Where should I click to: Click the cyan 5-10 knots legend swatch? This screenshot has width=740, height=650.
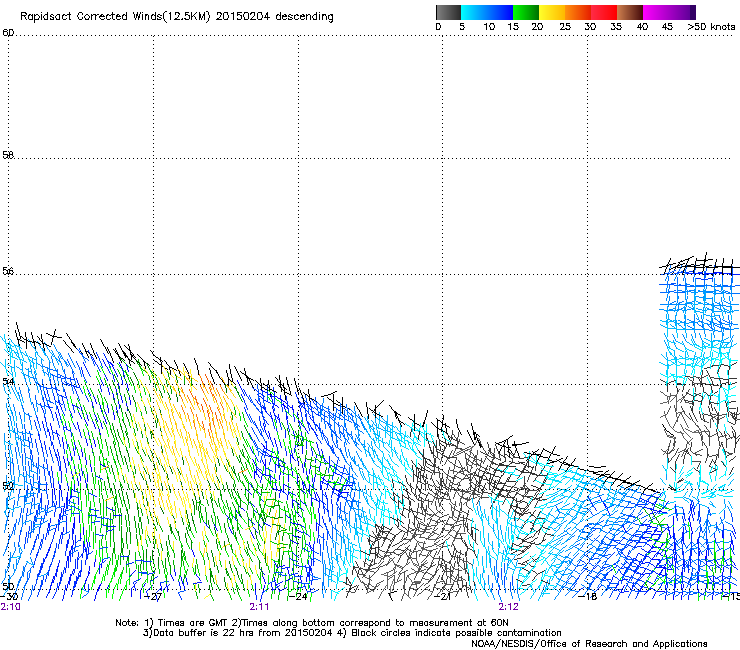coord(474,12)
